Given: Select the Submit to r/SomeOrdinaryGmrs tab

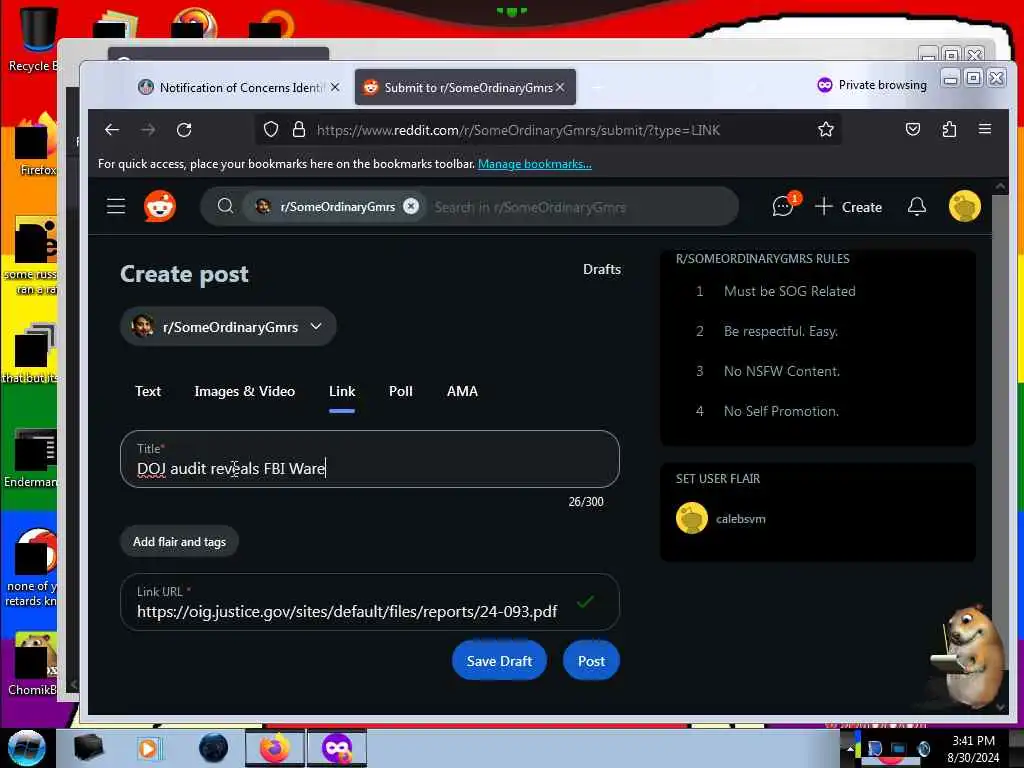Looking at the screenshot, I should coord(465,88).
